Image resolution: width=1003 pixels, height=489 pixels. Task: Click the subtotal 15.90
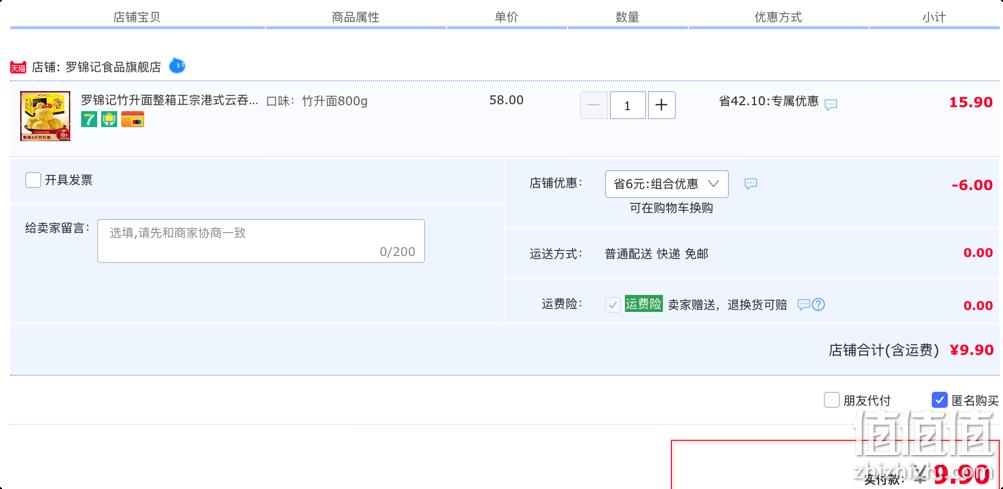point(971,102)
